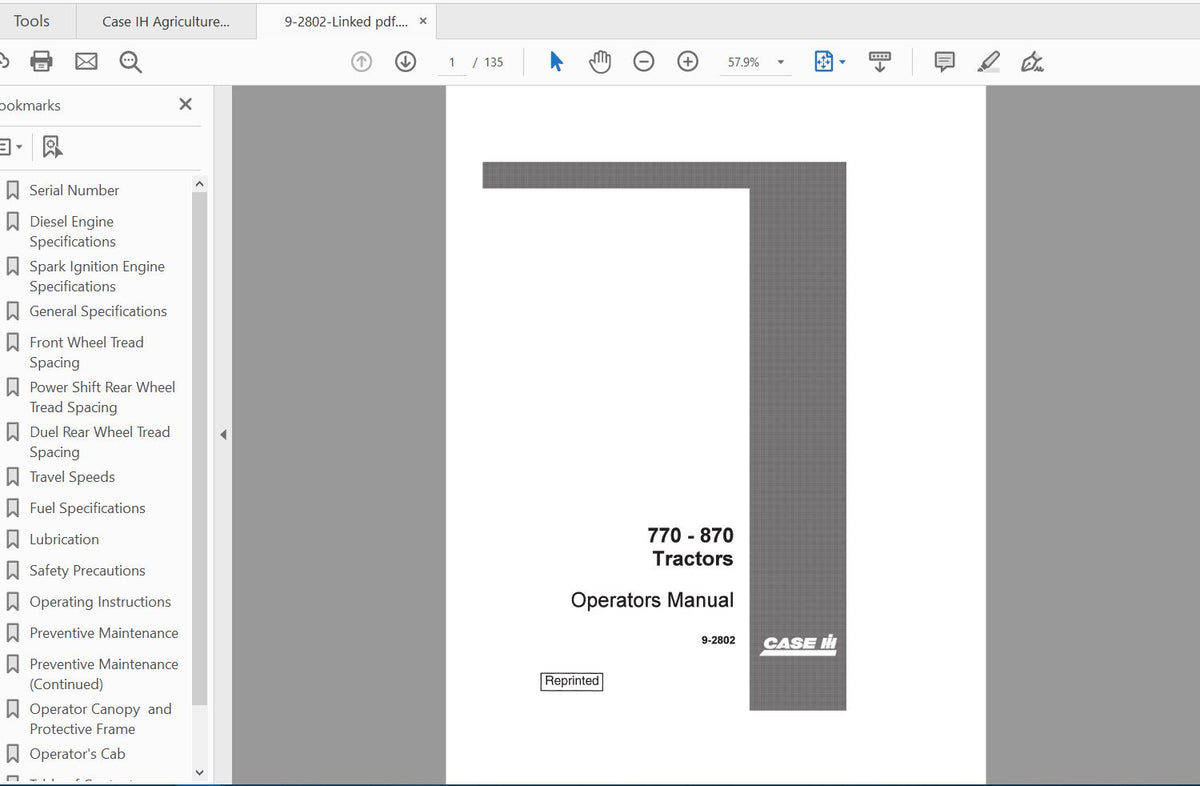Go to Travel Speeds bookmark
The image size is (1200, 786).
72,477
